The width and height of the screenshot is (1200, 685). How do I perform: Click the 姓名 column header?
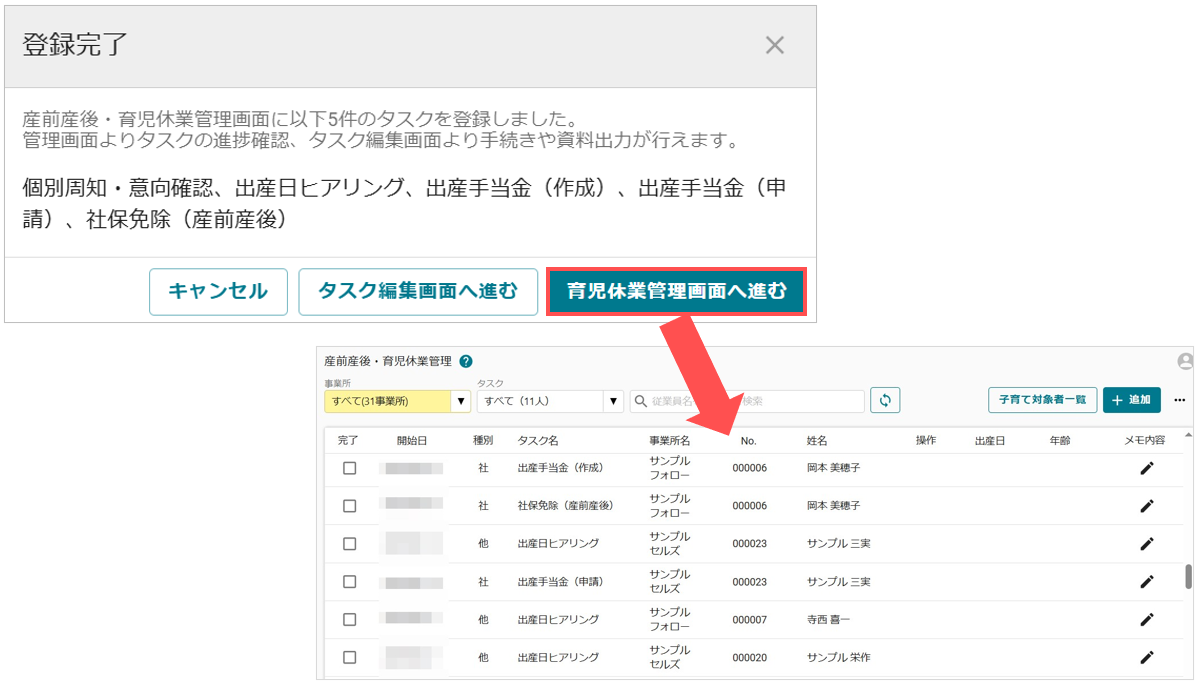tap(817, 440)
